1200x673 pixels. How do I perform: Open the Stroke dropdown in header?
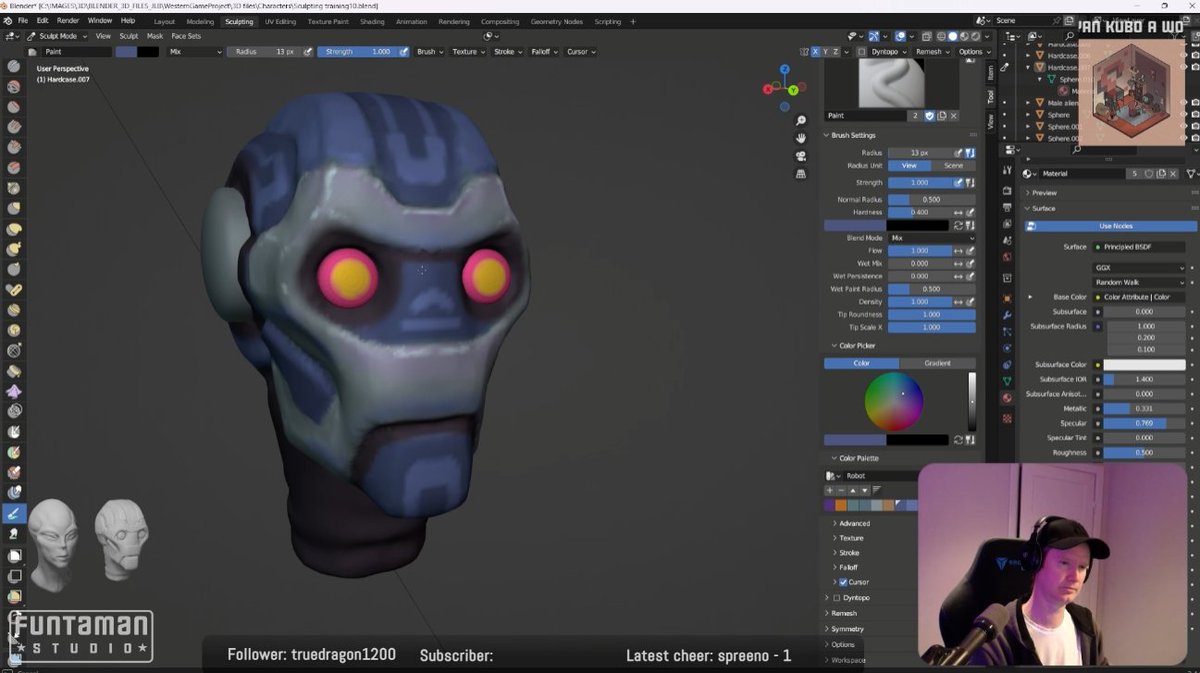click(507, 51)
